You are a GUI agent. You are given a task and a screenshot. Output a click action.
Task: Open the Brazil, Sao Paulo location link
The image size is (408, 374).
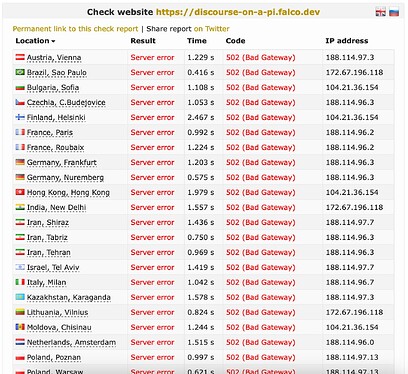[57, 73]
